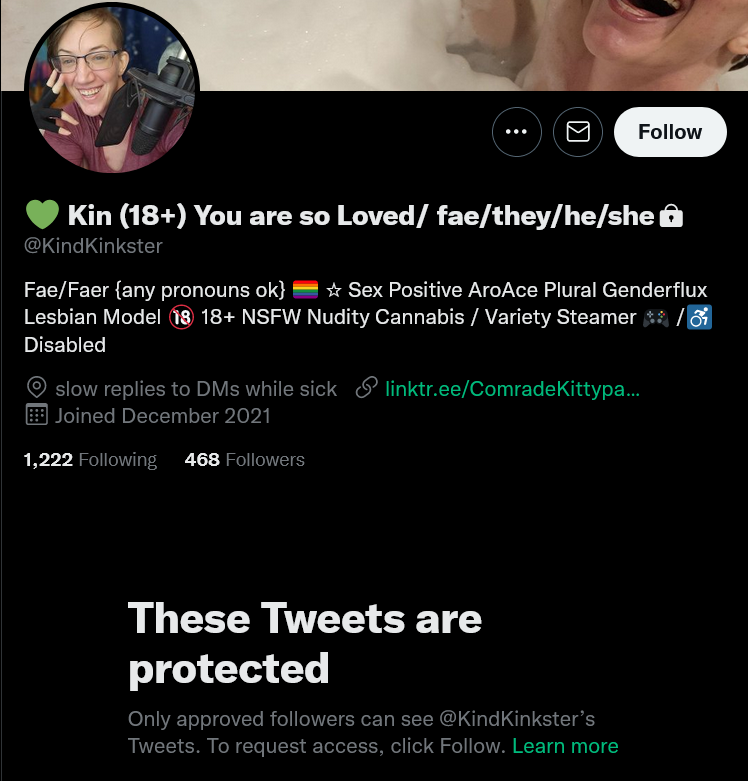Click the rainbow flag emoji in bio

[x=305, y=289]
